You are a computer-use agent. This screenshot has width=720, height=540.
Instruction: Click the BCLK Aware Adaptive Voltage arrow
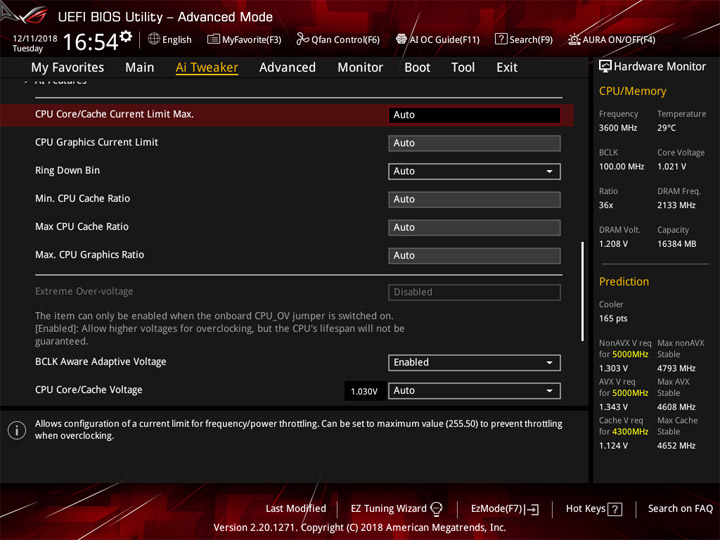pos(549,362)
